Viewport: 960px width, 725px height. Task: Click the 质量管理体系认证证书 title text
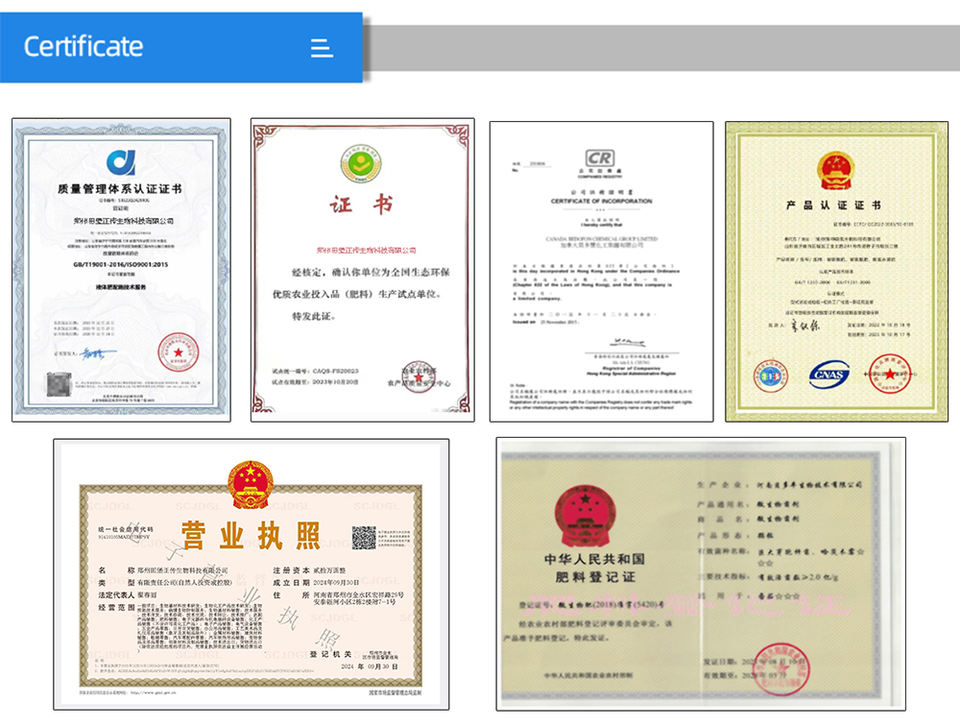point(120,189)
